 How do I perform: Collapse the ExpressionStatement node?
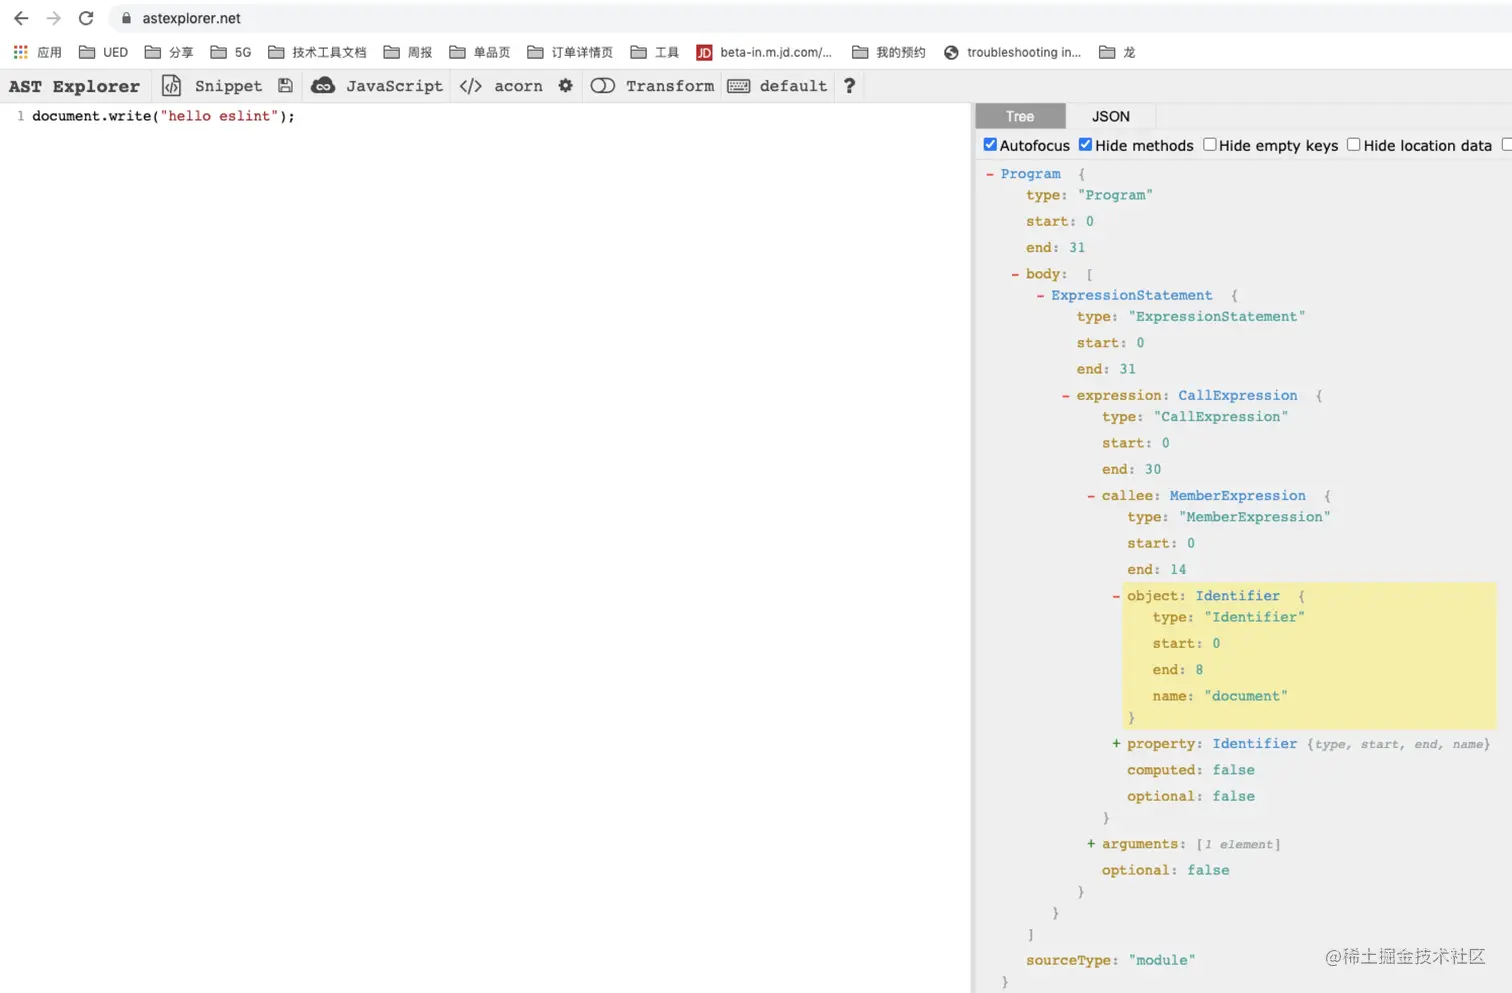click(1041, 296)
